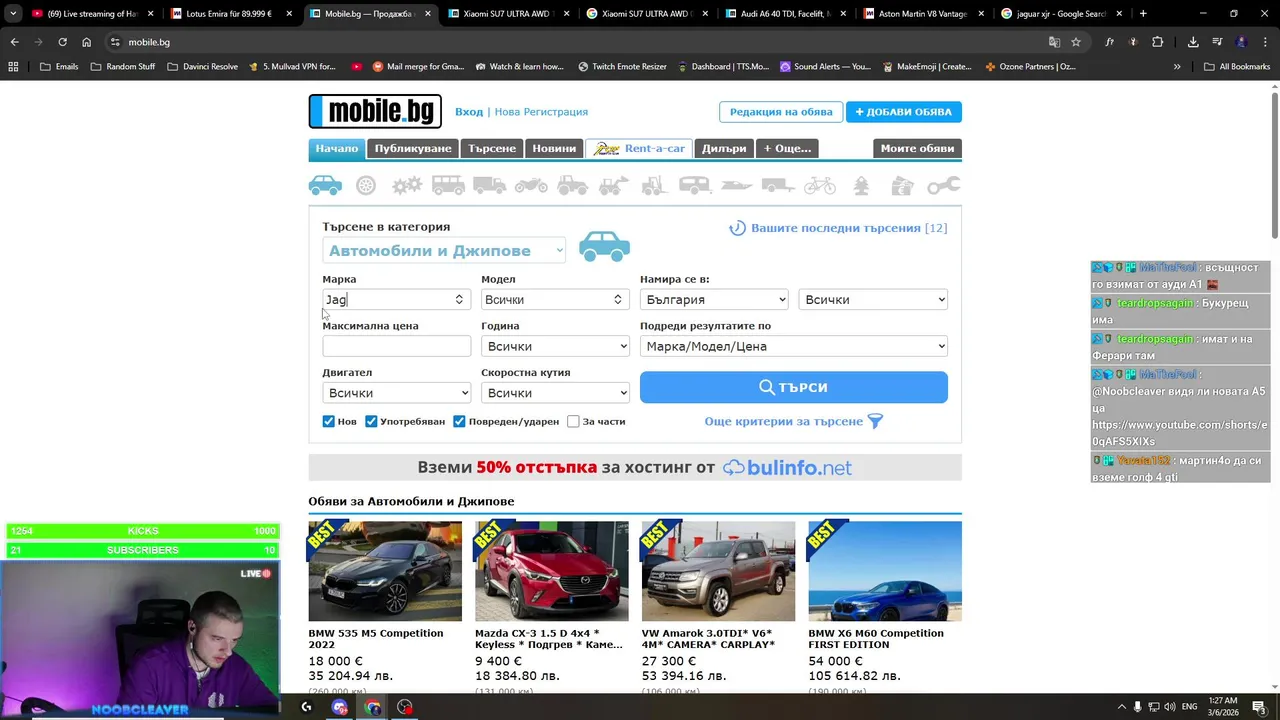Open the + Още... menu tab

788,148
